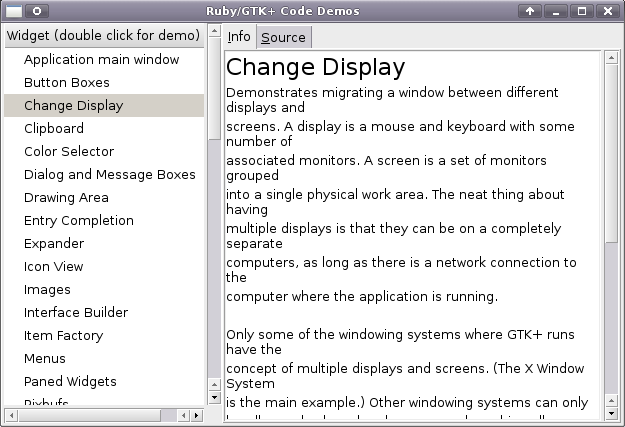Choose the Clipboard demo entry

coord(54,128)
